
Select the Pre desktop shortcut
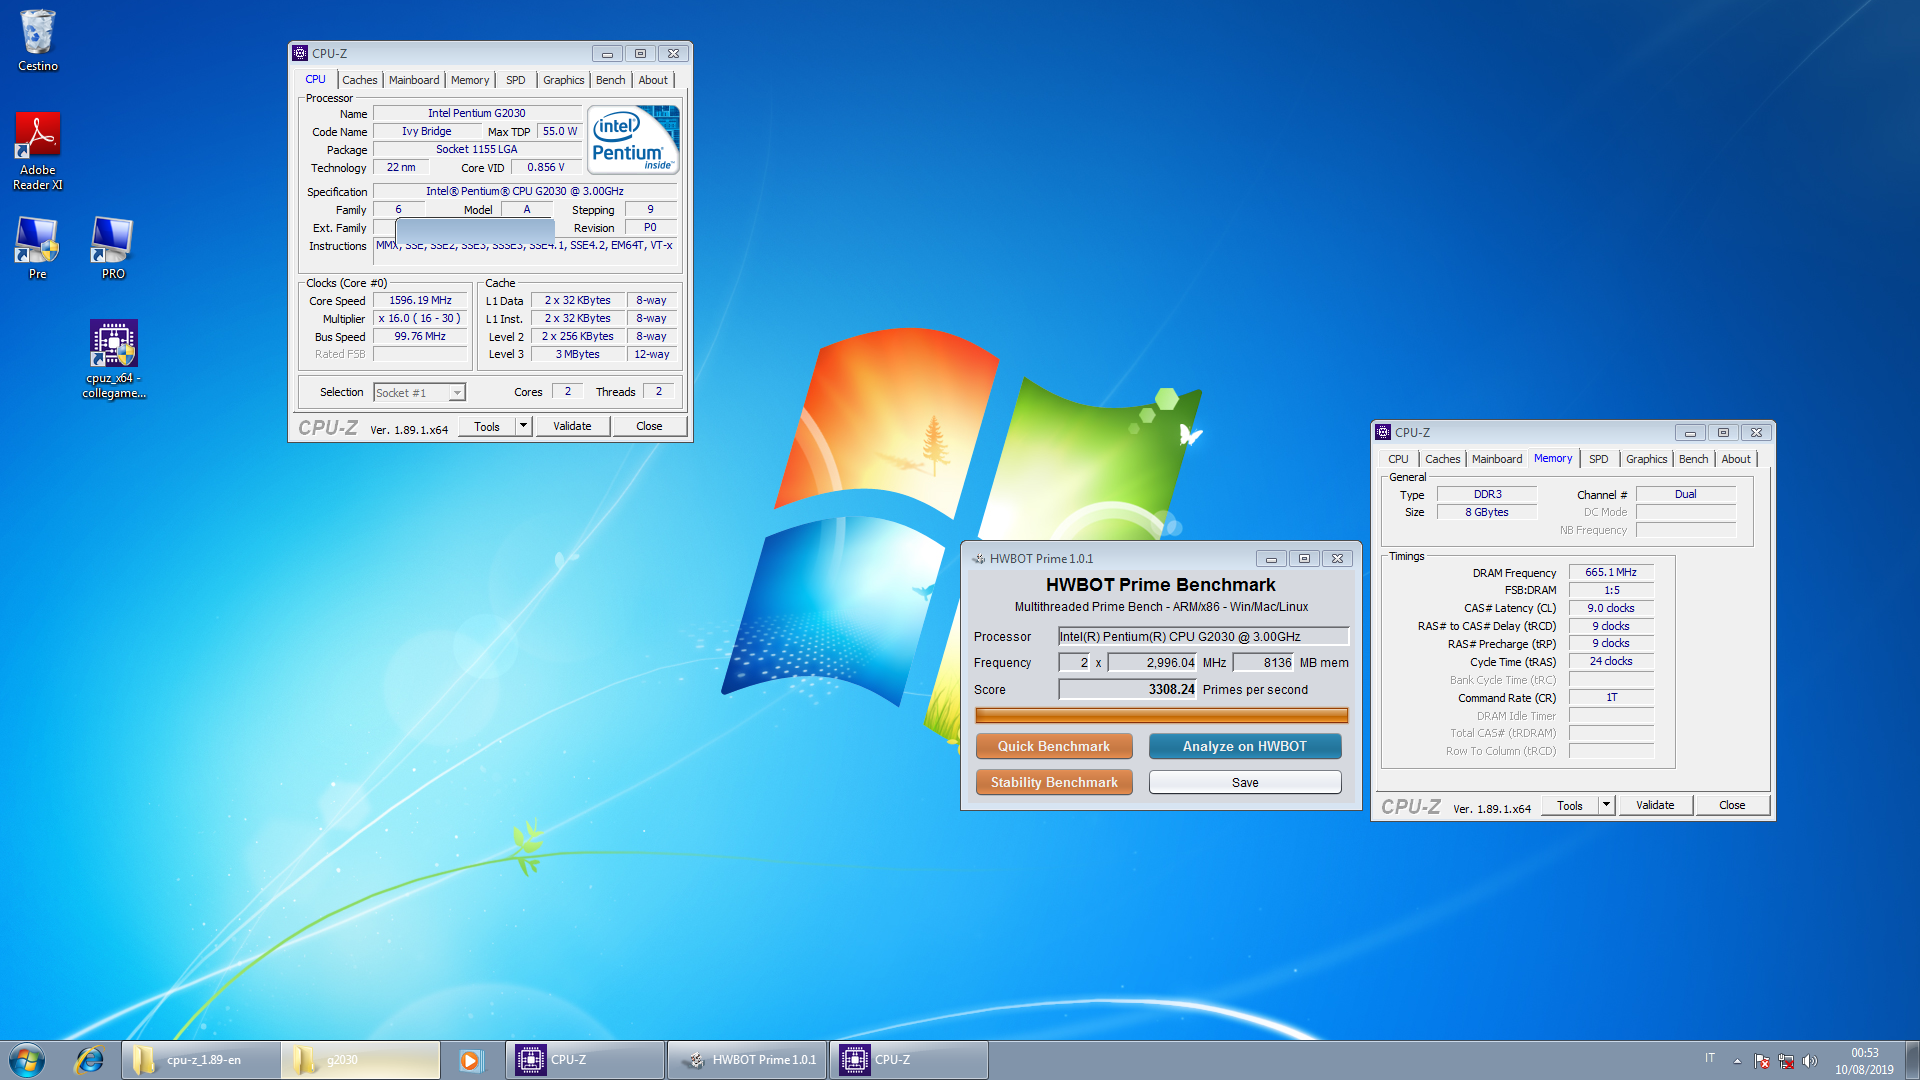point(37,248)
